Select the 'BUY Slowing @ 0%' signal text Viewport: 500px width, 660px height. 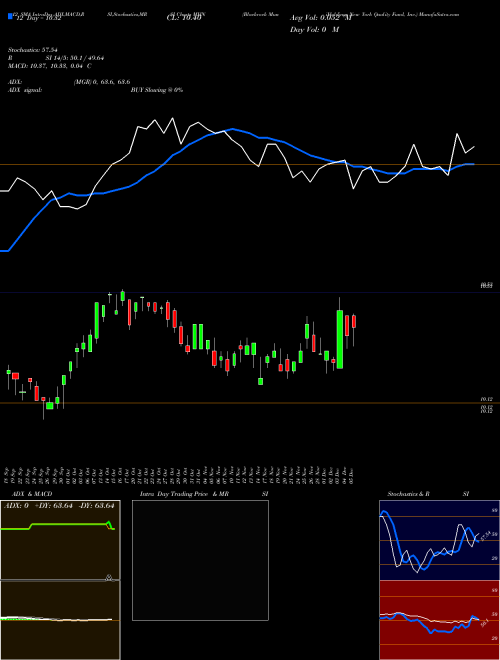point(157,90)
